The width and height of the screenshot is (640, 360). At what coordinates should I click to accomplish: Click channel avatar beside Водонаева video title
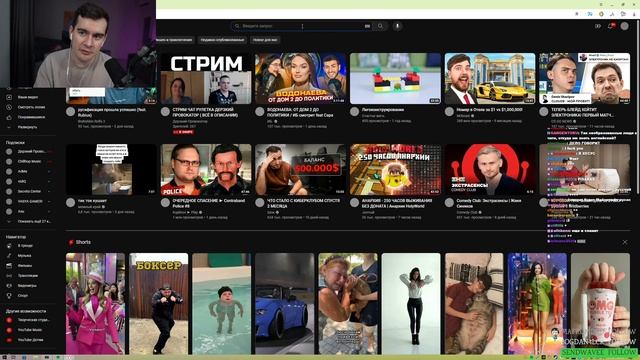tap(260, 111)
